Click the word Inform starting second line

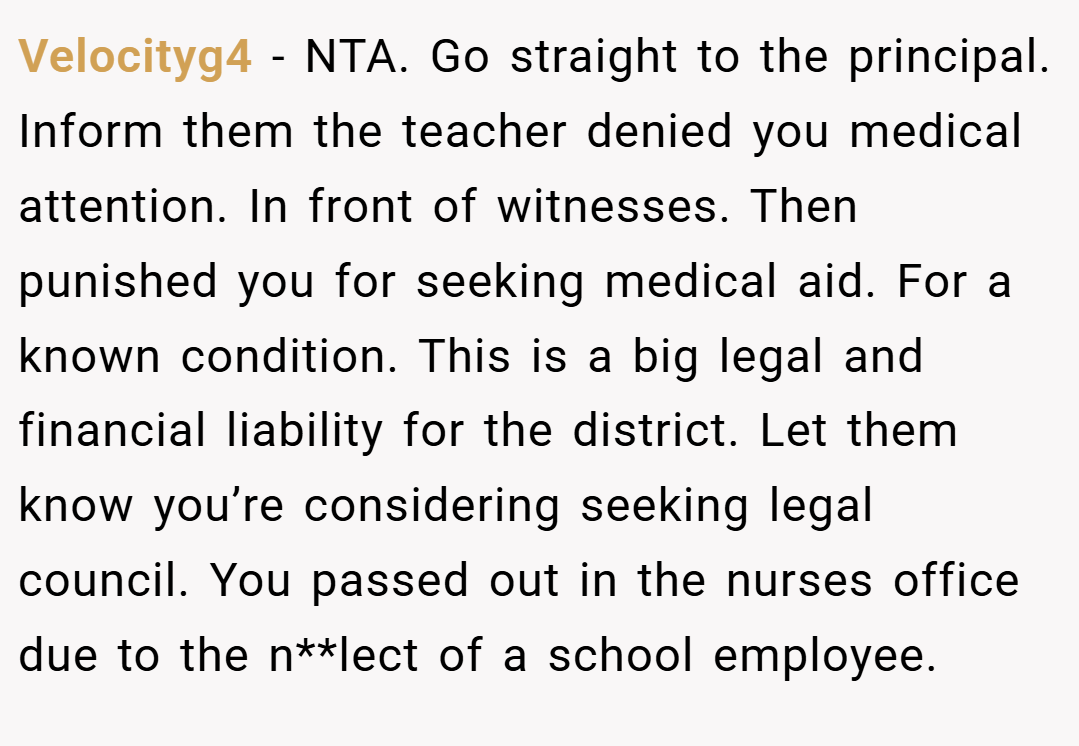tap(91, 131)
